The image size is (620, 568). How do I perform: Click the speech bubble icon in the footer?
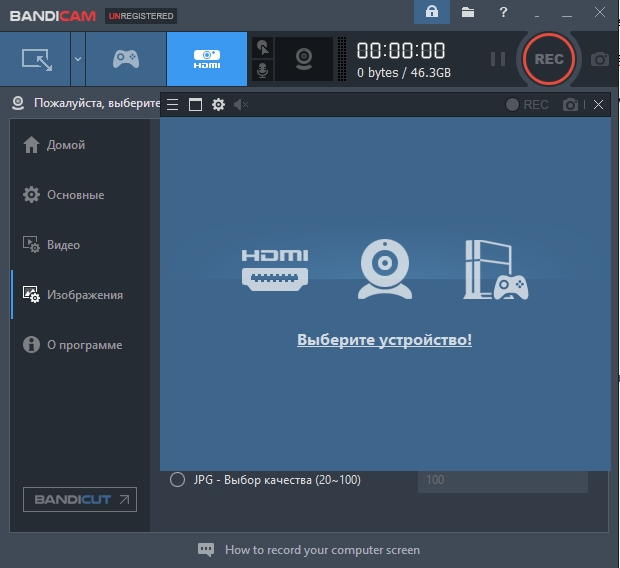pos(206,549)
